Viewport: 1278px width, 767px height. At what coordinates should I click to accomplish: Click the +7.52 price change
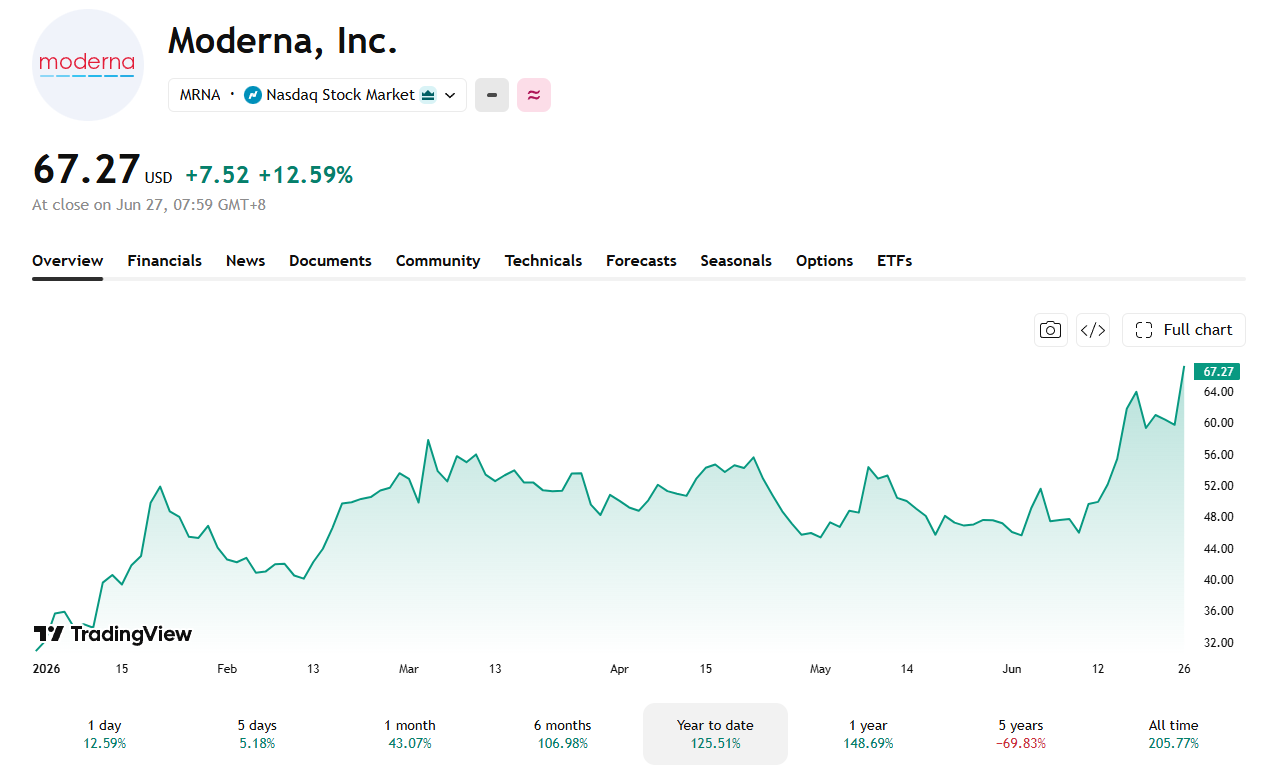point(217,175)
